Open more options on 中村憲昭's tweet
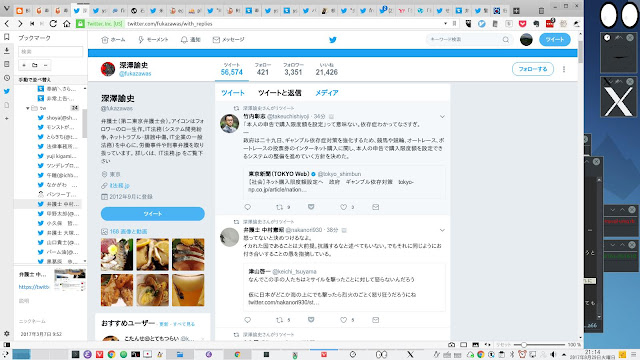Screen dimensions: 640x360 [442, 230]
